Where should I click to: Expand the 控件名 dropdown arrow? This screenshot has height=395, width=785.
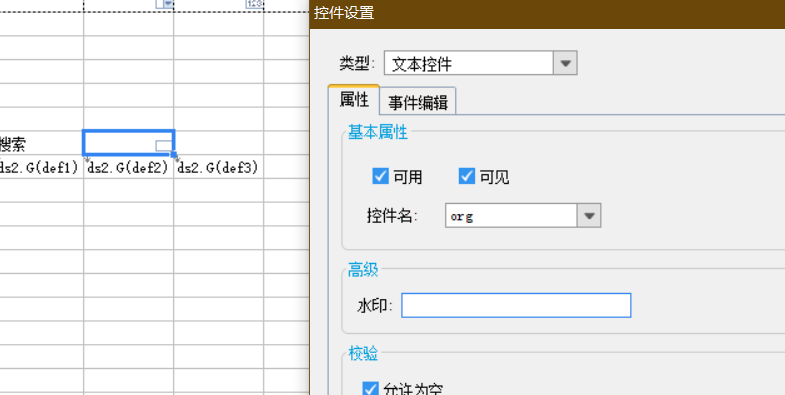point(589,216)
